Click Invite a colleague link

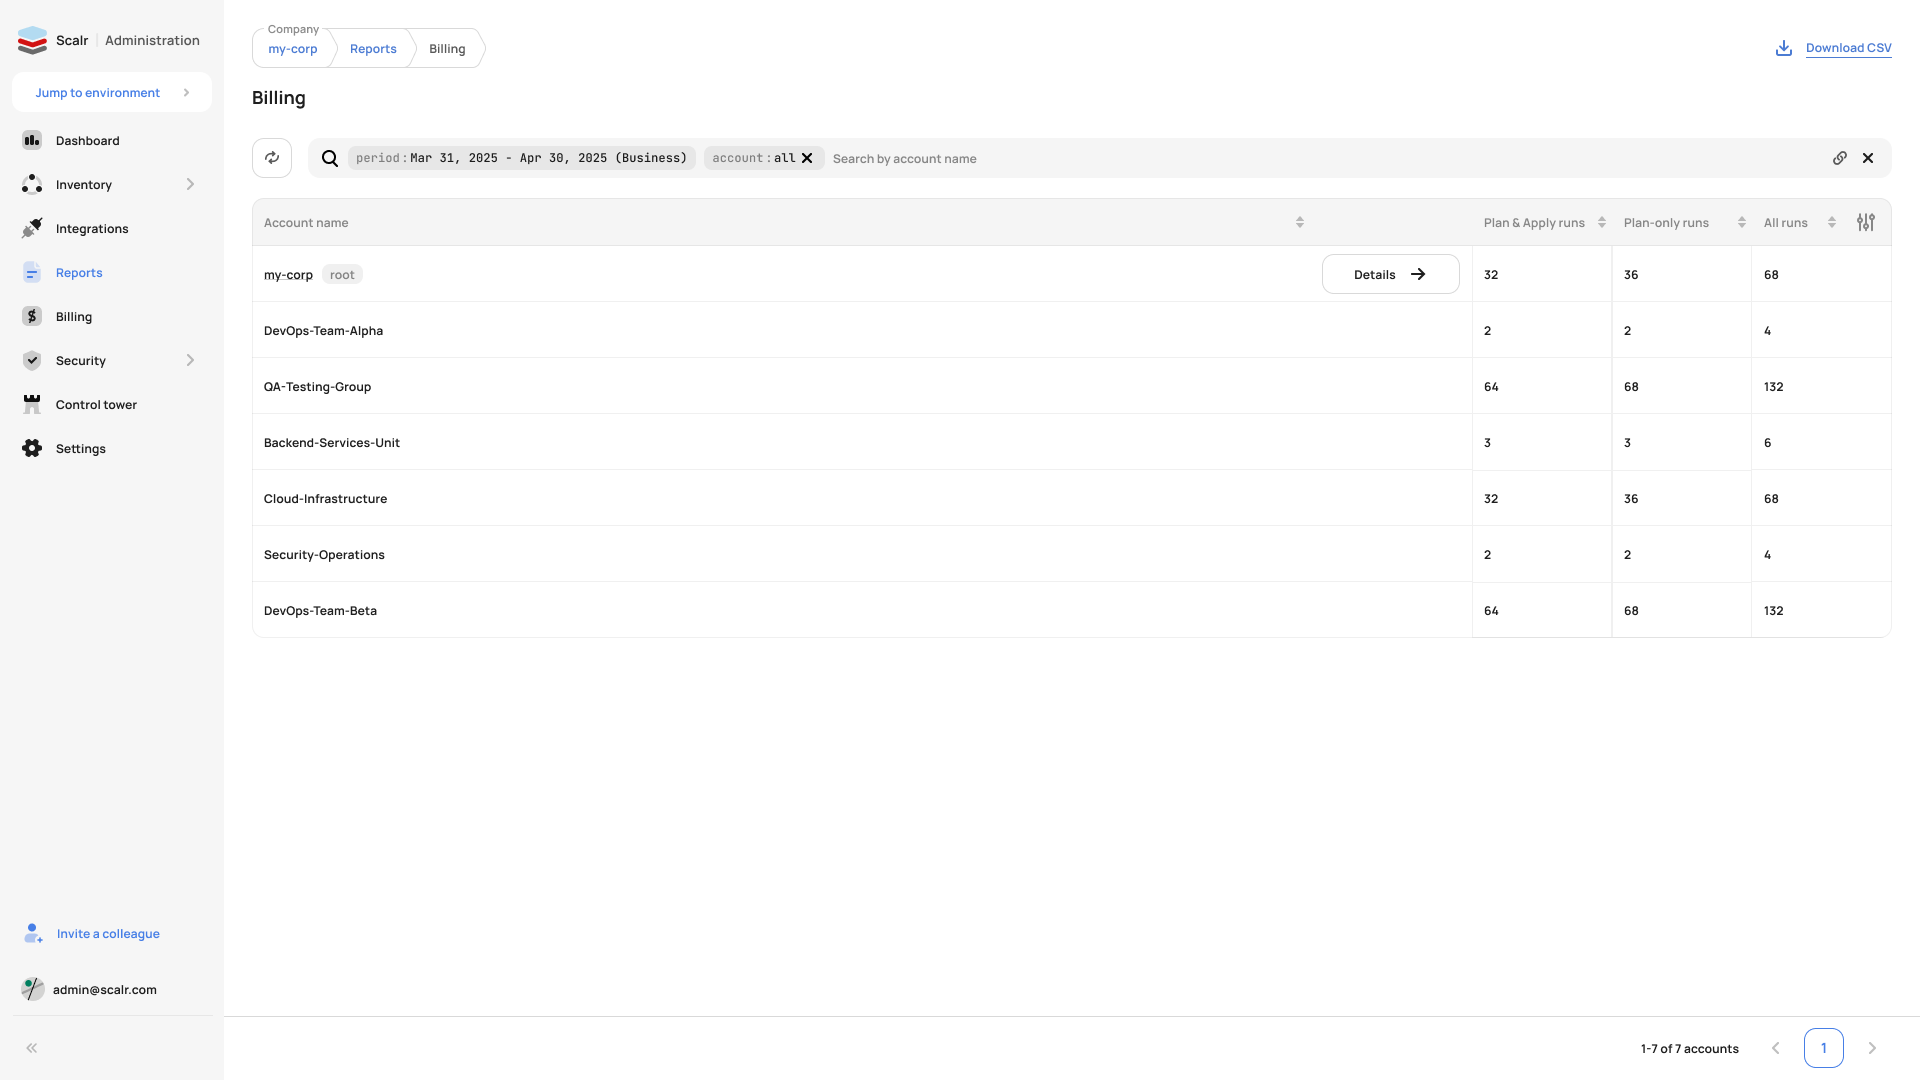coord(108,934)
